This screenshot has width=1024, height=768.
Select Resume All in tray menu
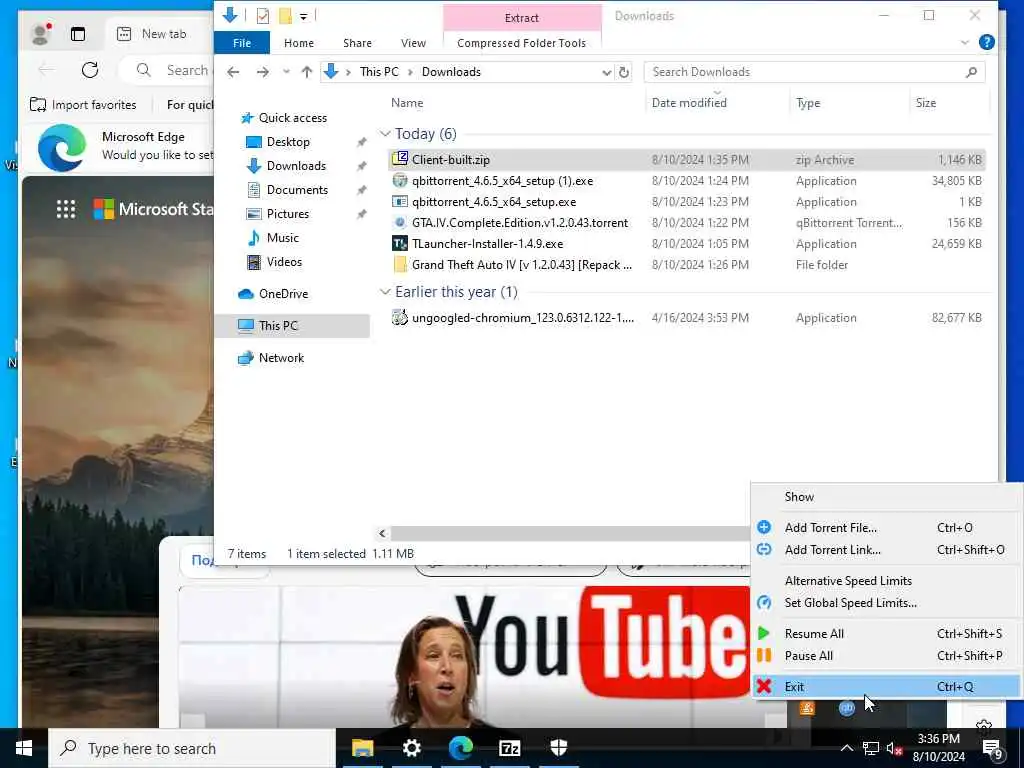[886, 633]
